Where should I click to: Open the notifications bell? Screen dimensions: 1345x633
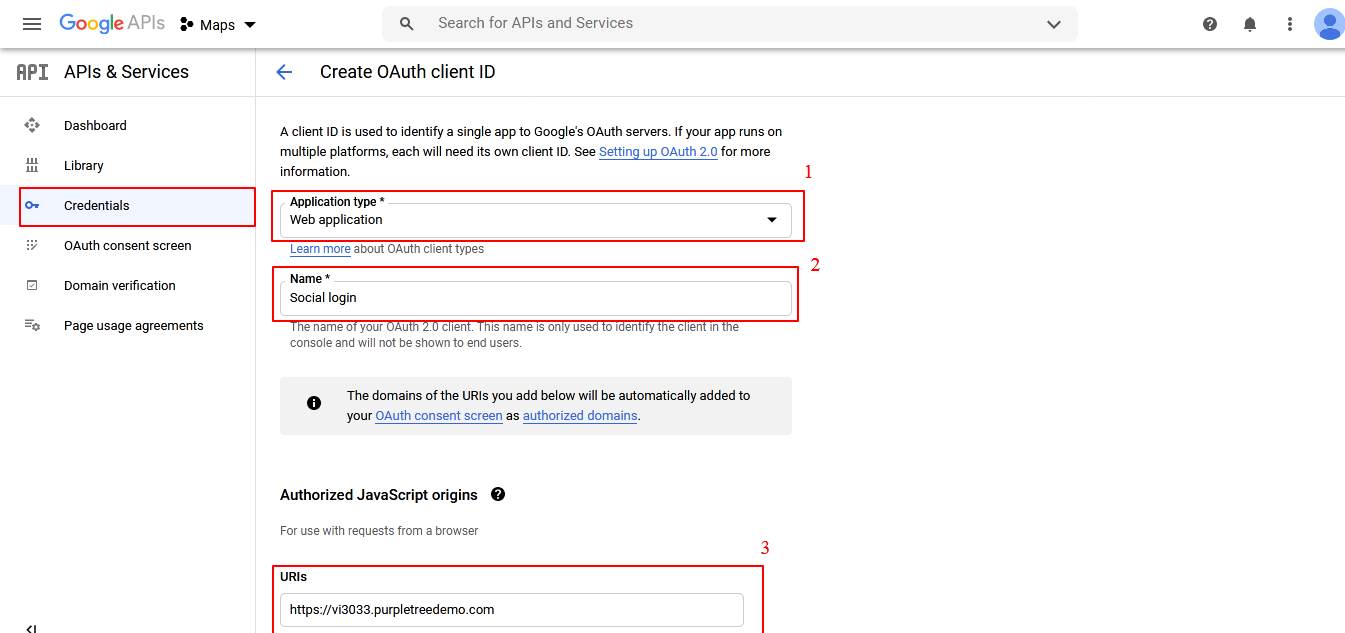coord(1250,24)
